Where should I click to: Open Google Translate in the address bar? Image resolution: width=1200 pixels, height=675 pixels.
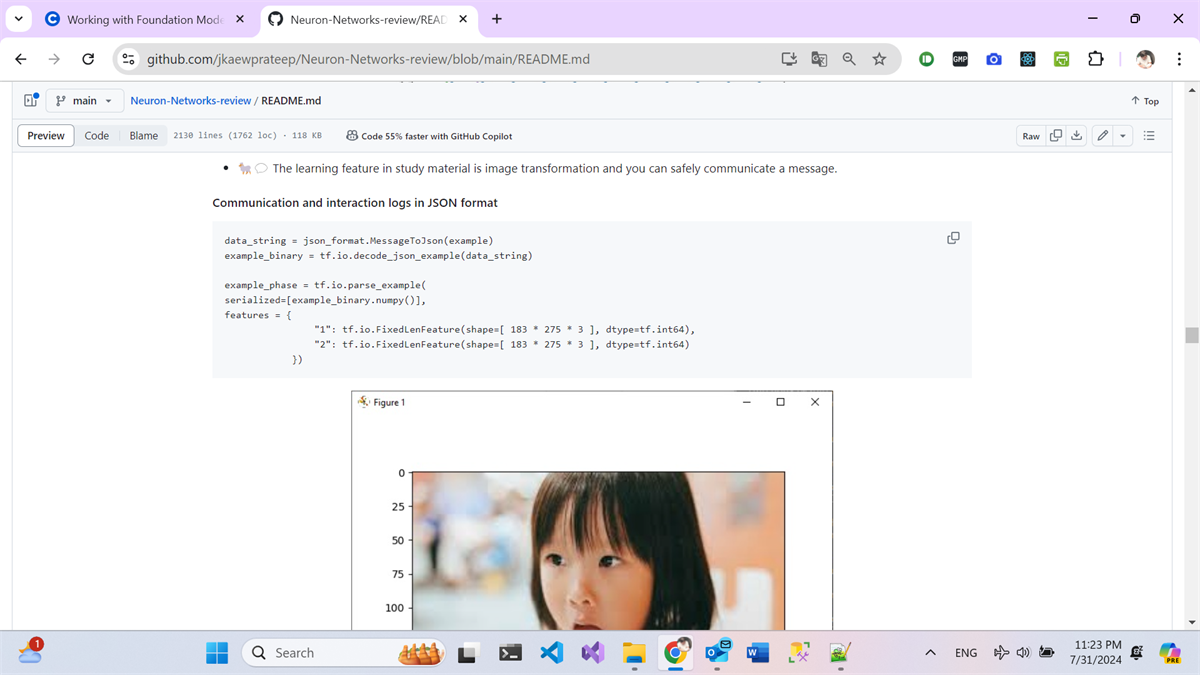pyautogui.click(x=819, y=59)
